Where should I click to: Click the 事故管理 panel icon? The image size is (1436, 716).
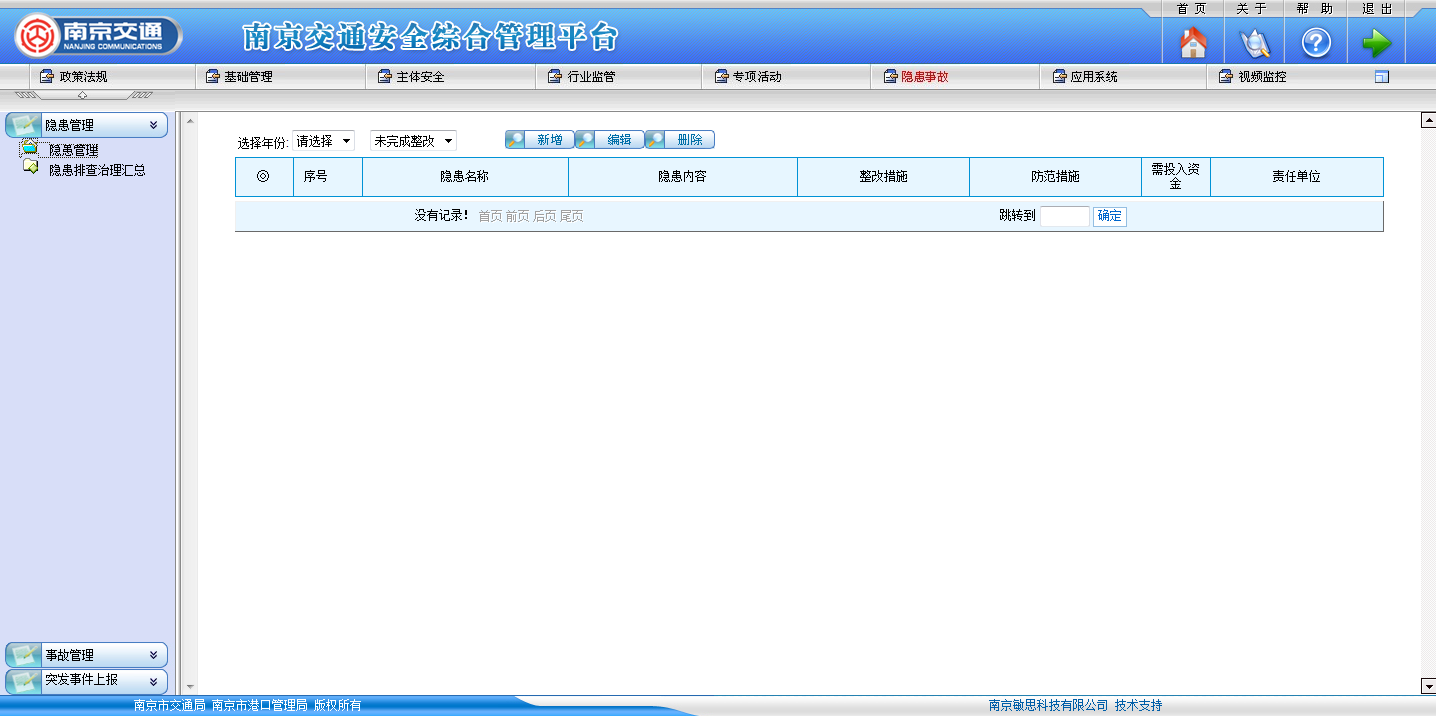(x=24, y=655)
